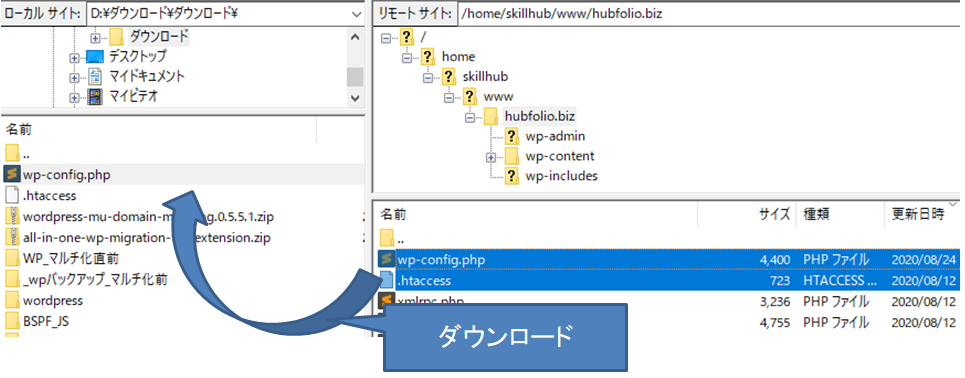Click the マイドキュメント document icon
Image resolution: width=965 pixels, height=378 pixels.
(95, 76)
